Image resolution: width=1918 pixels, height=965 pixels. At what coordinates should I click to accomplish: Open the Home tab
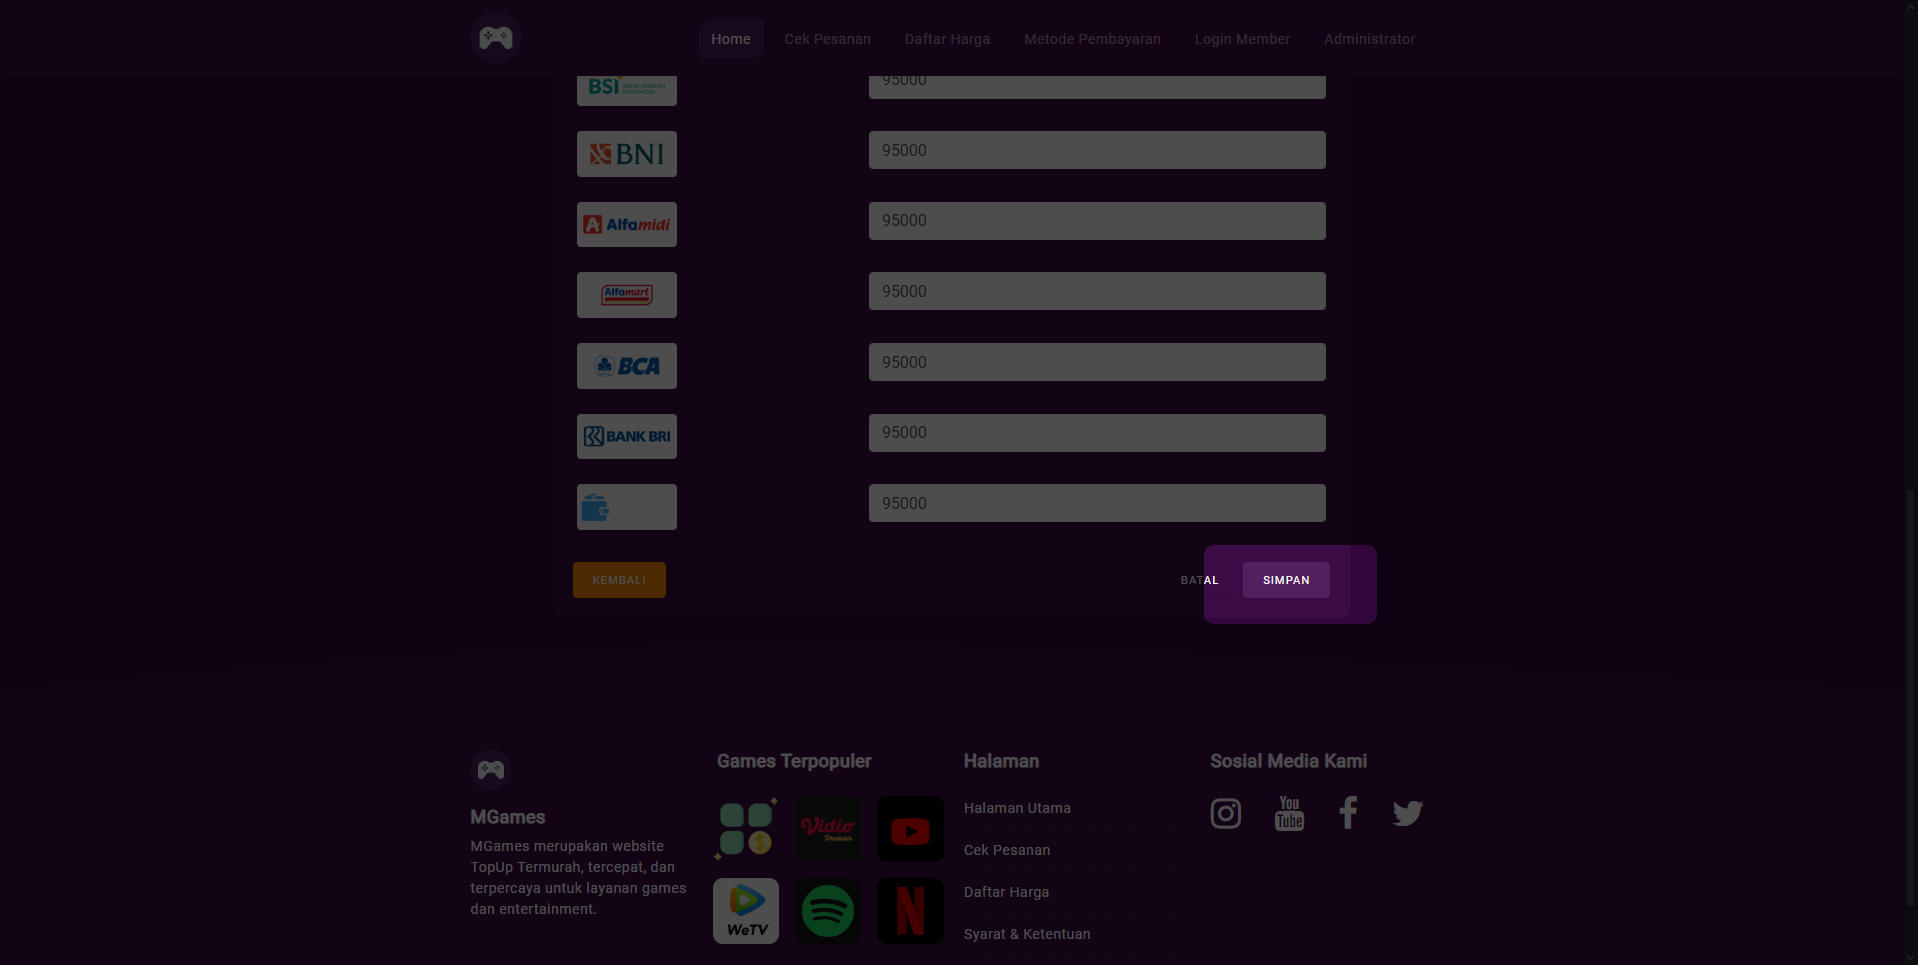[731, 39]
